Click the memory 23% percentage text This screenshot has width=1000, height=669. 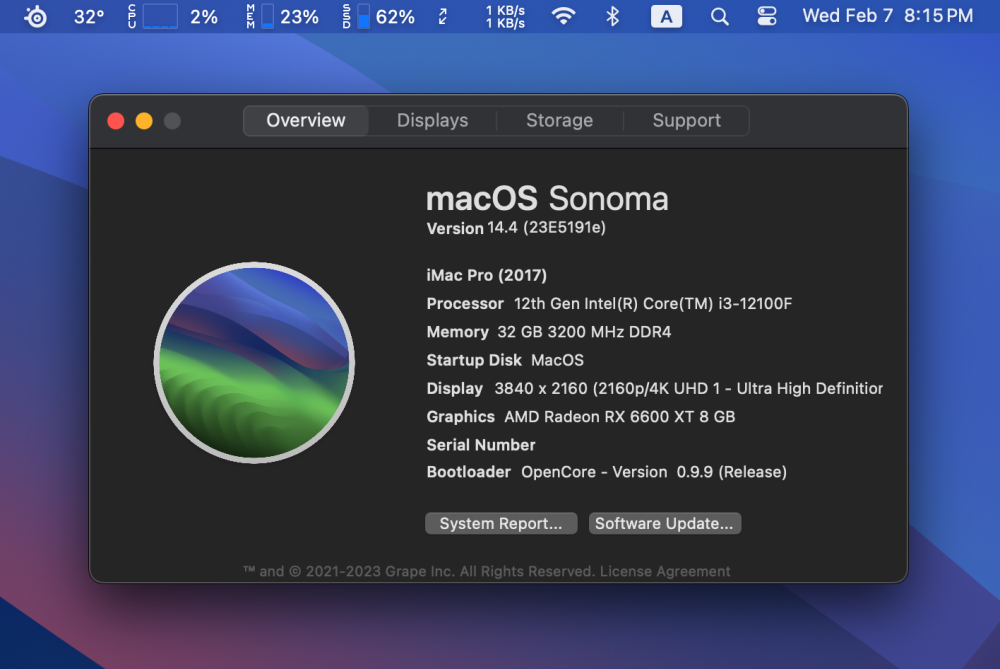(x=300, y=17)
